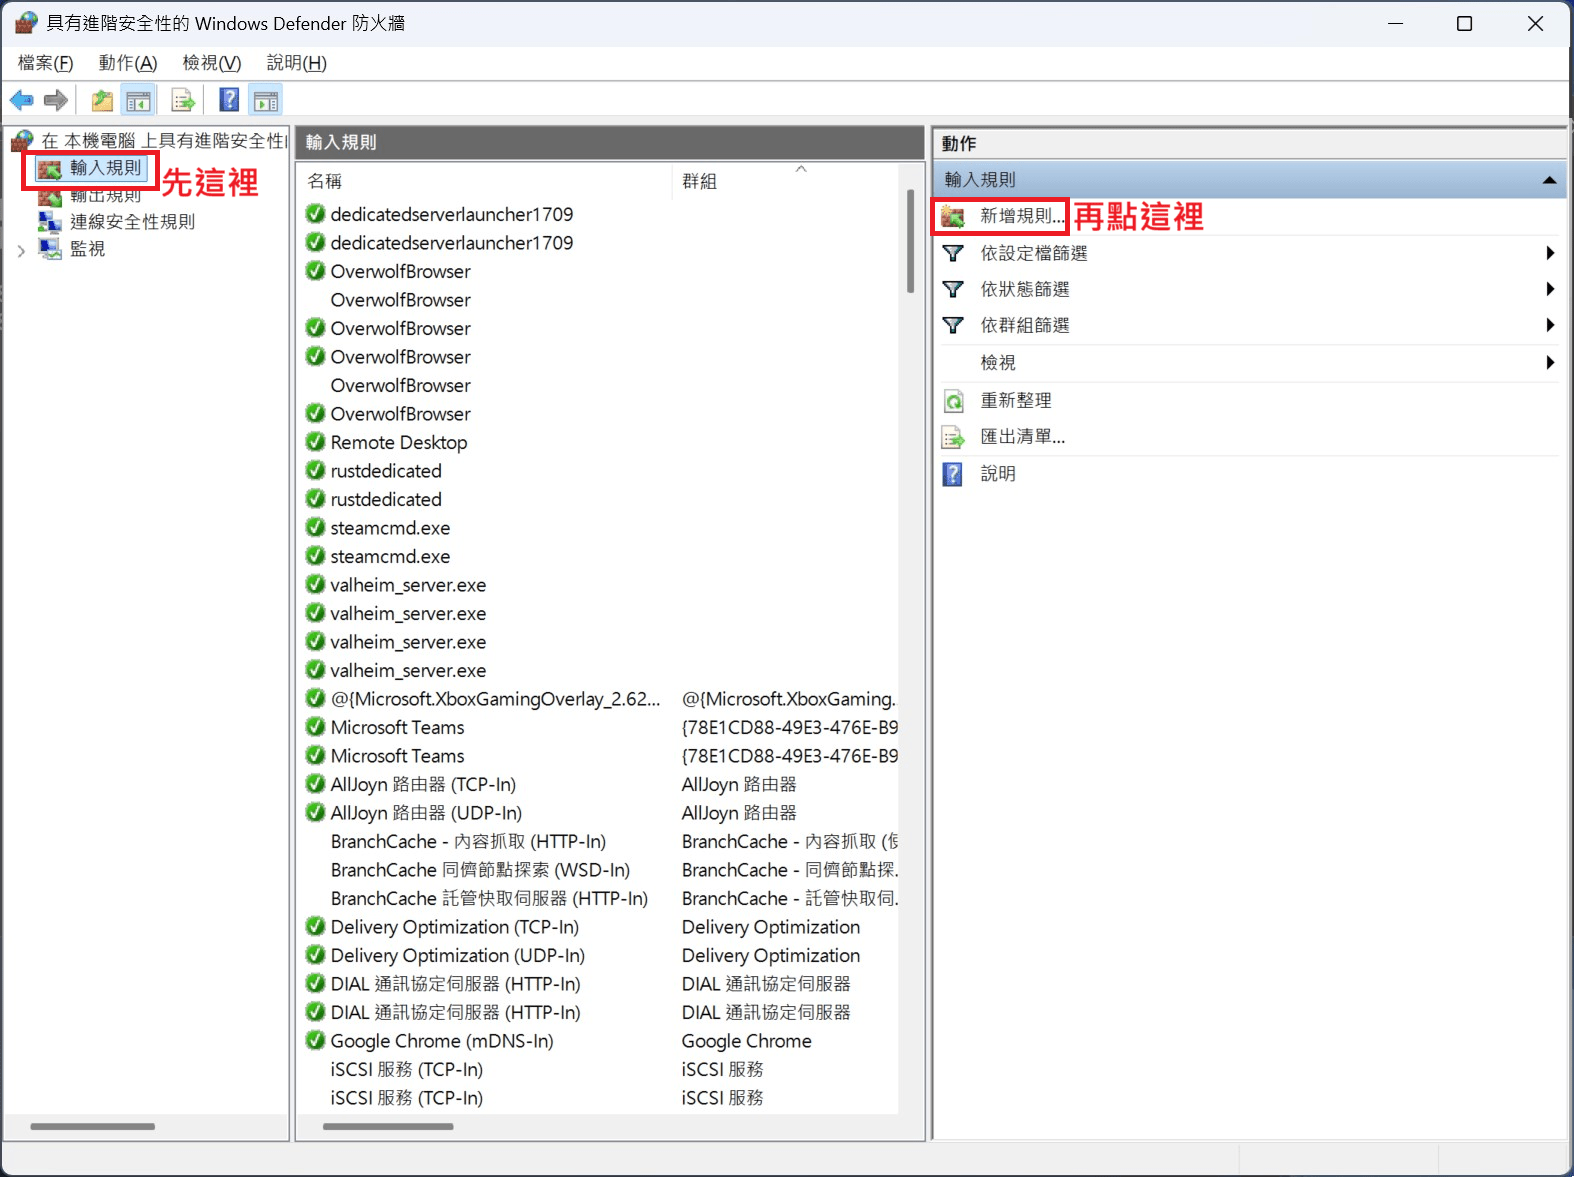Click the filter icon beside 依設定檔篩選

point(953,253)
